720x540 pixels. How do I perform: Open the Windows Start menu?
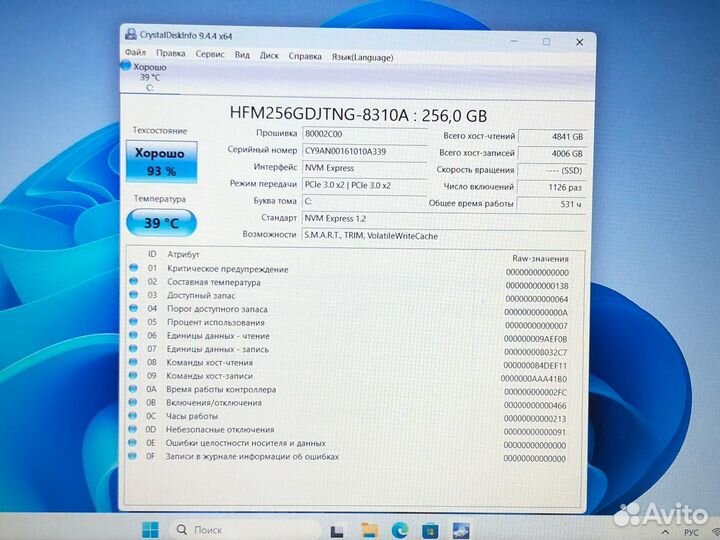(x=150, y=529)
